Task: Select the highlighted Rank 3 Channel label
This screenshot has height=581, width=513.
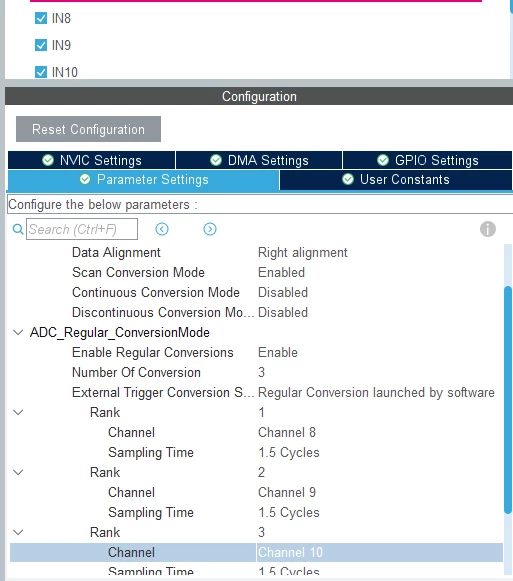Action: [x=131, y=552]
